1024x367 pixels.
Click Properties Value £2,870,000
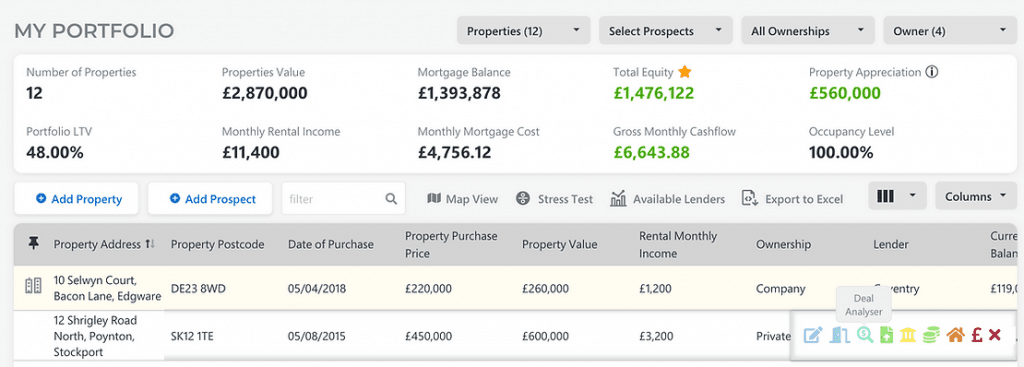[x=264, y=93]
